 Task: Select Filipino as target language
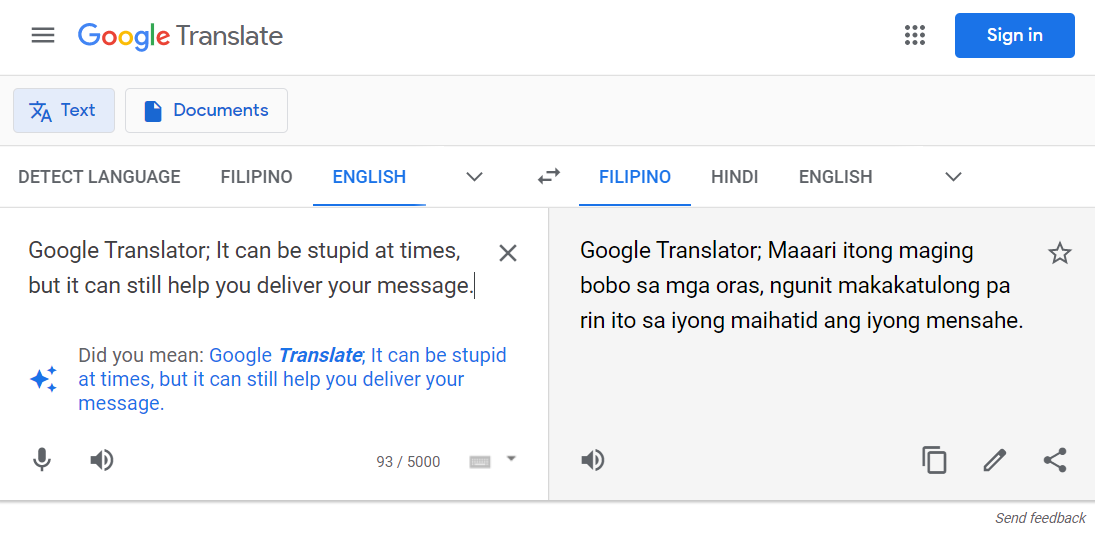pos(635,177)
